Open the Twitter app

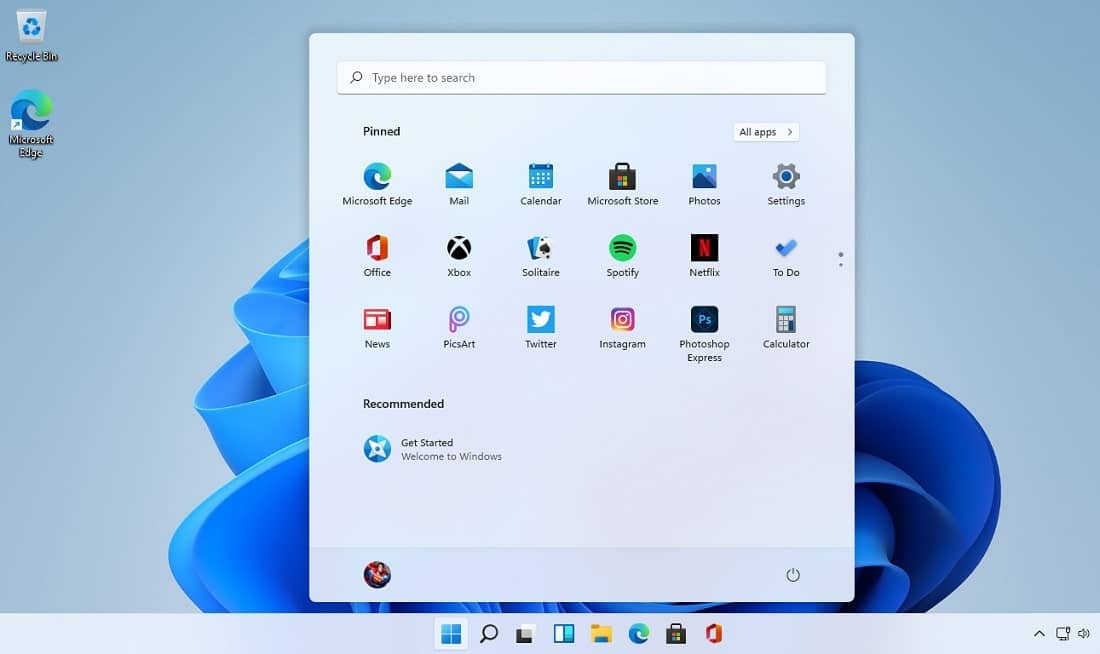coord(541,328)
